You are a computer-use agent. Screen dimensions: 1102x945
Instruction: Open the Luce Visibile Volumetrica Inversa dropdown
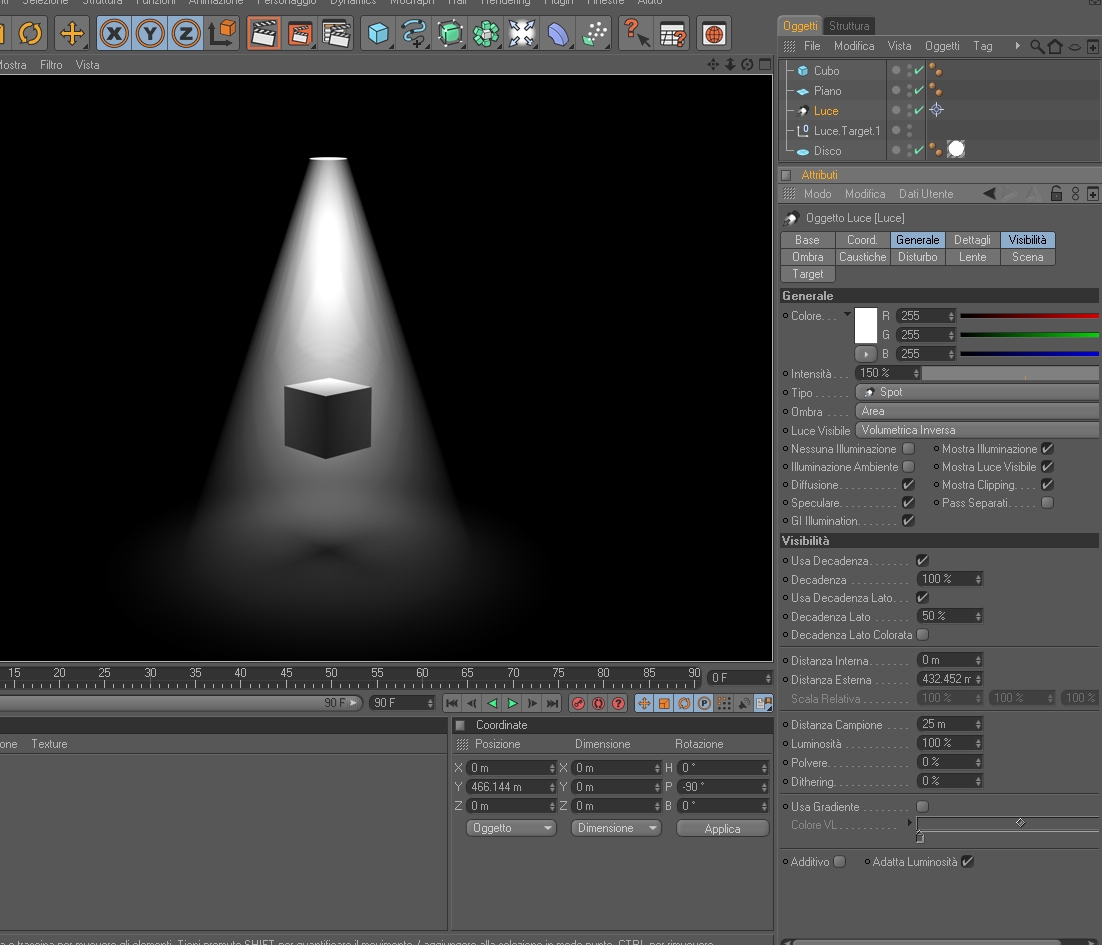tap(977, 430)
